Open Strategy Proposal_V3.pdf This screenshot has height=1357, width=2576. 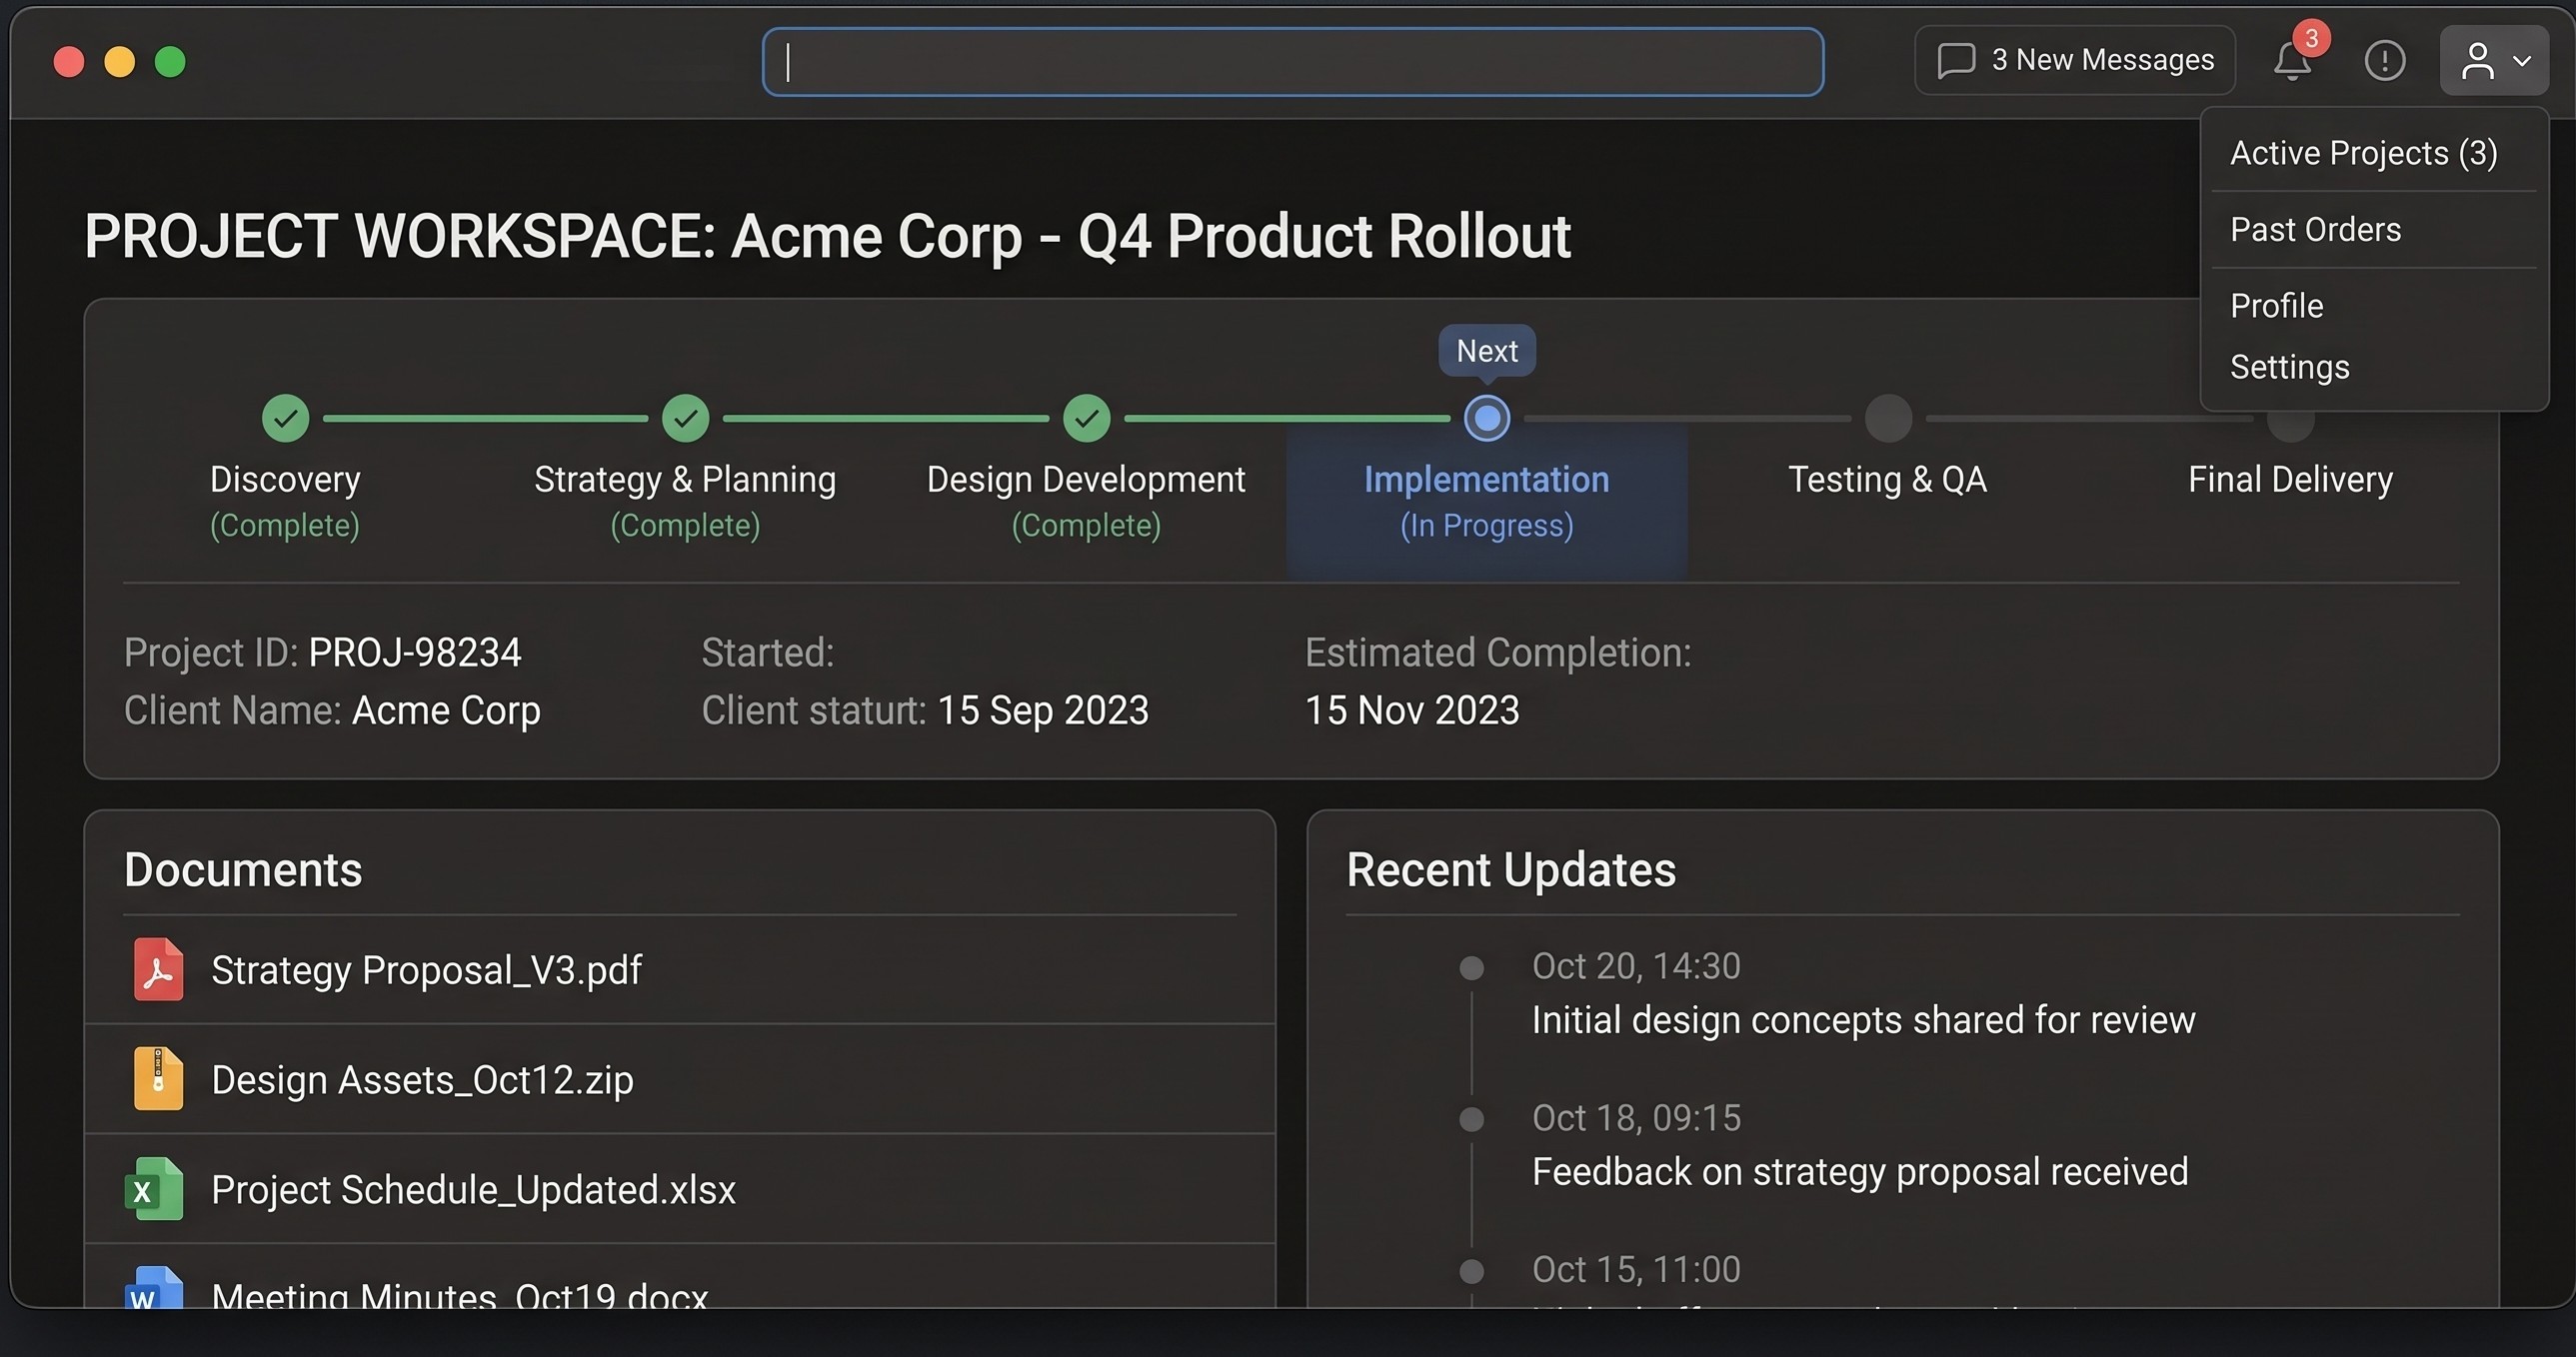pyautogui.click(x=427, y=970)
